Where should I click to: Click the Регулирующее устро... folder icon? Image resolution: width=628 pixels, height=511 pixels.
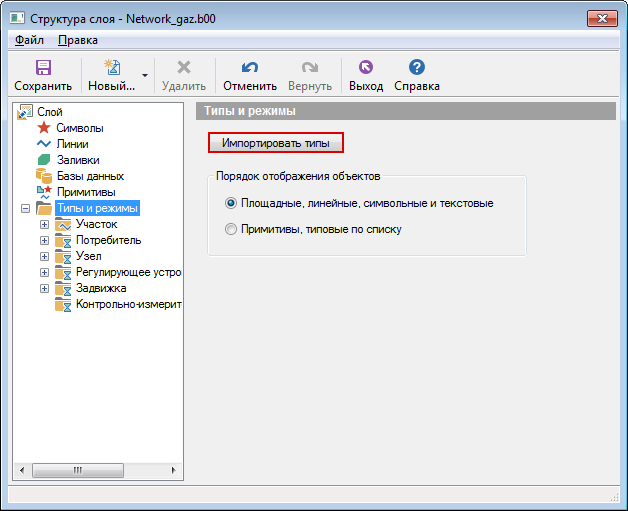coord(63,272)
